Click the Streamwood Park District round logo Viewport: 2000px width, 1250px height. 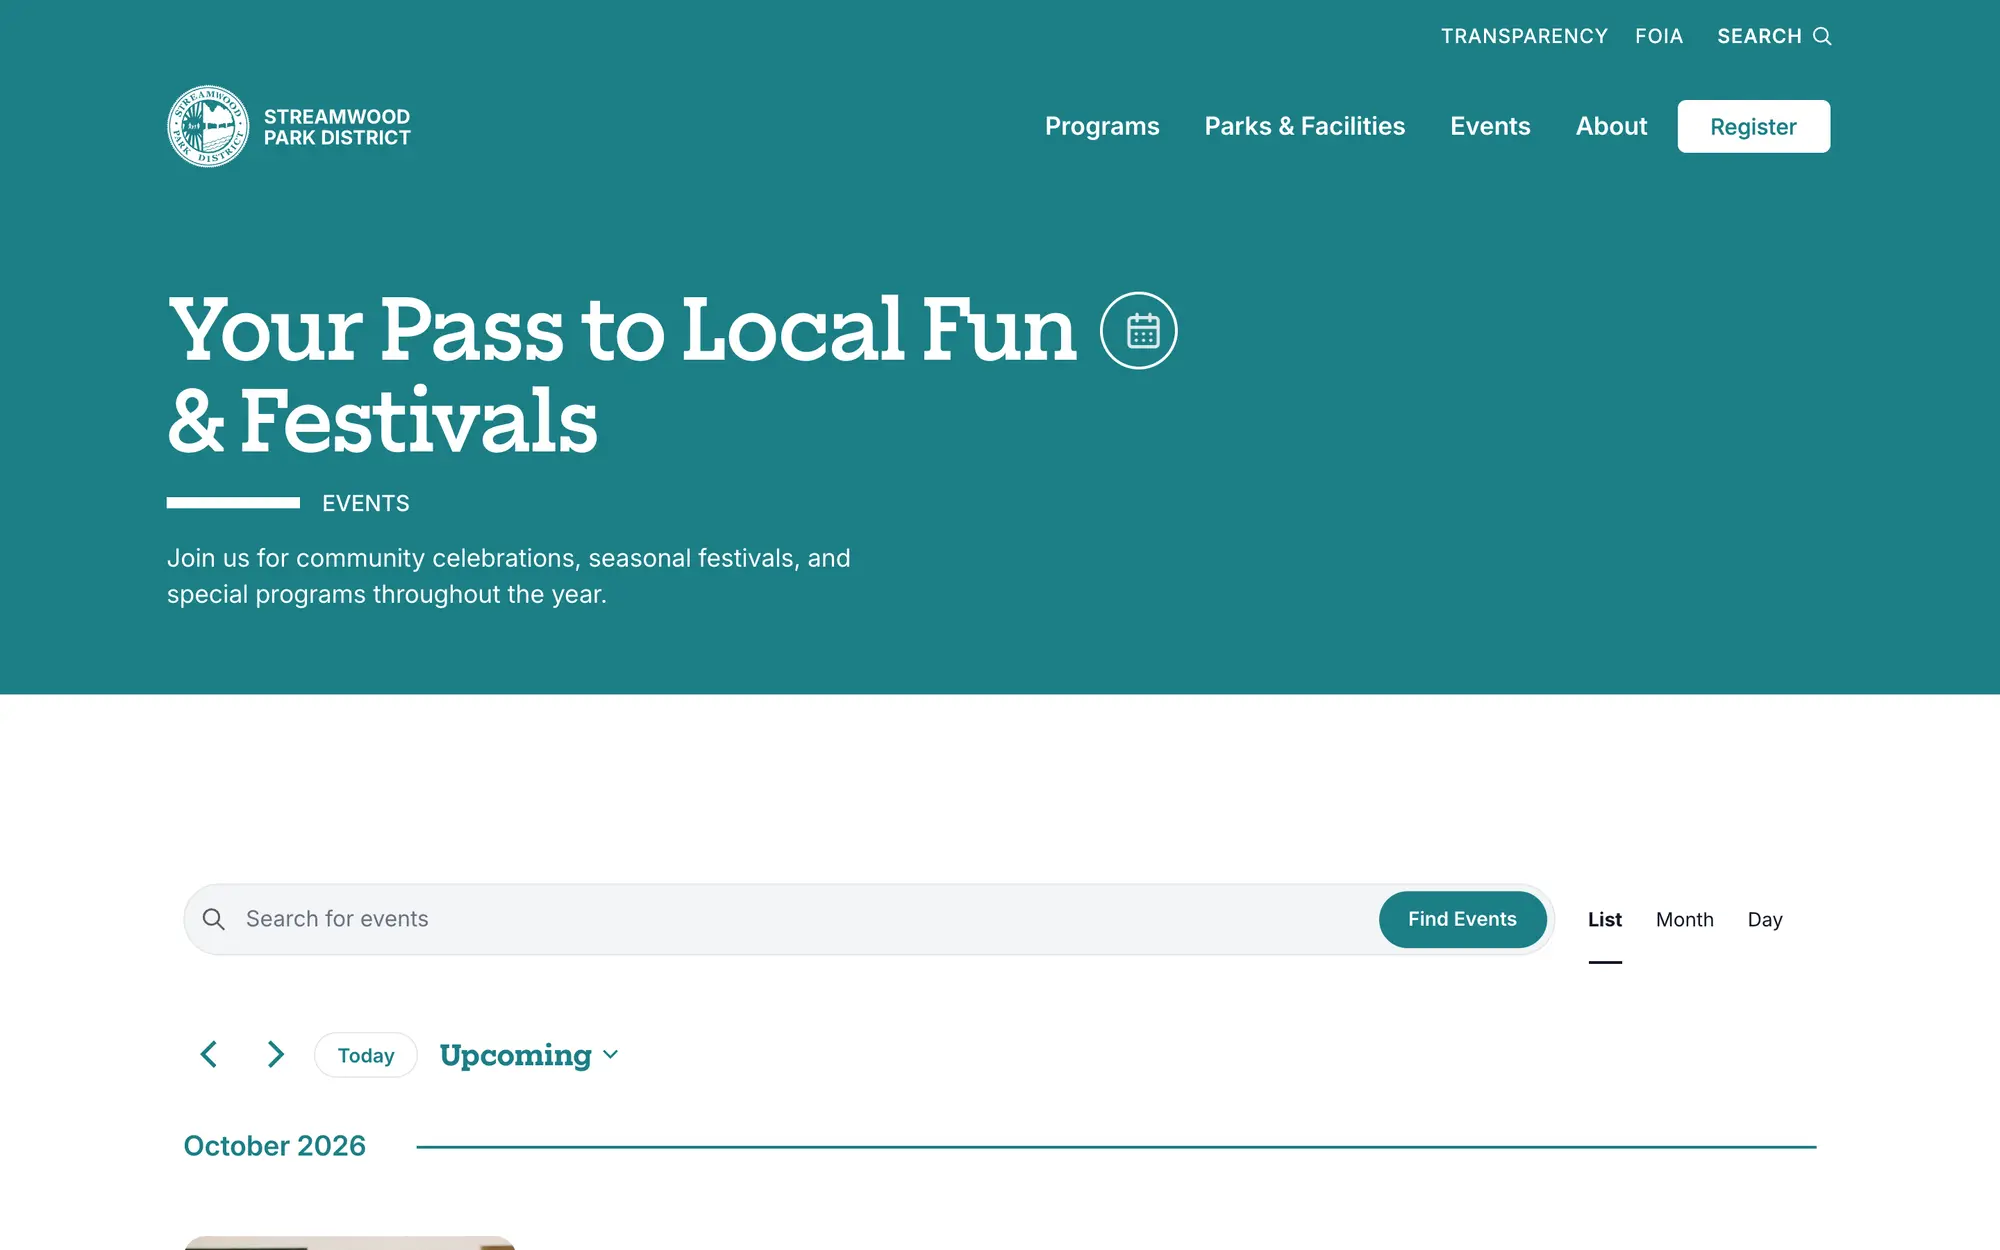pos(208,126)
